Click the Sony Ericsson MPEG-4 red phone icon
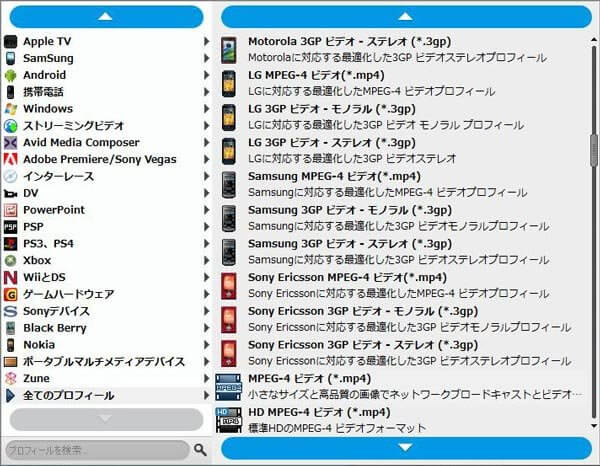 [229, 286]
